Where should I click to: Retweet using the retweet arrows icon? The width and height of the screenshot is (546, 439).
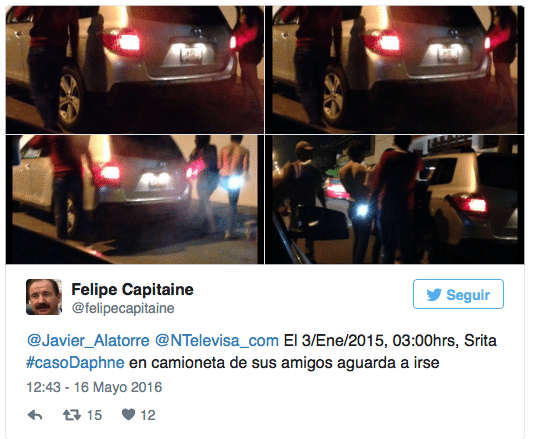[x=72, y=415]
